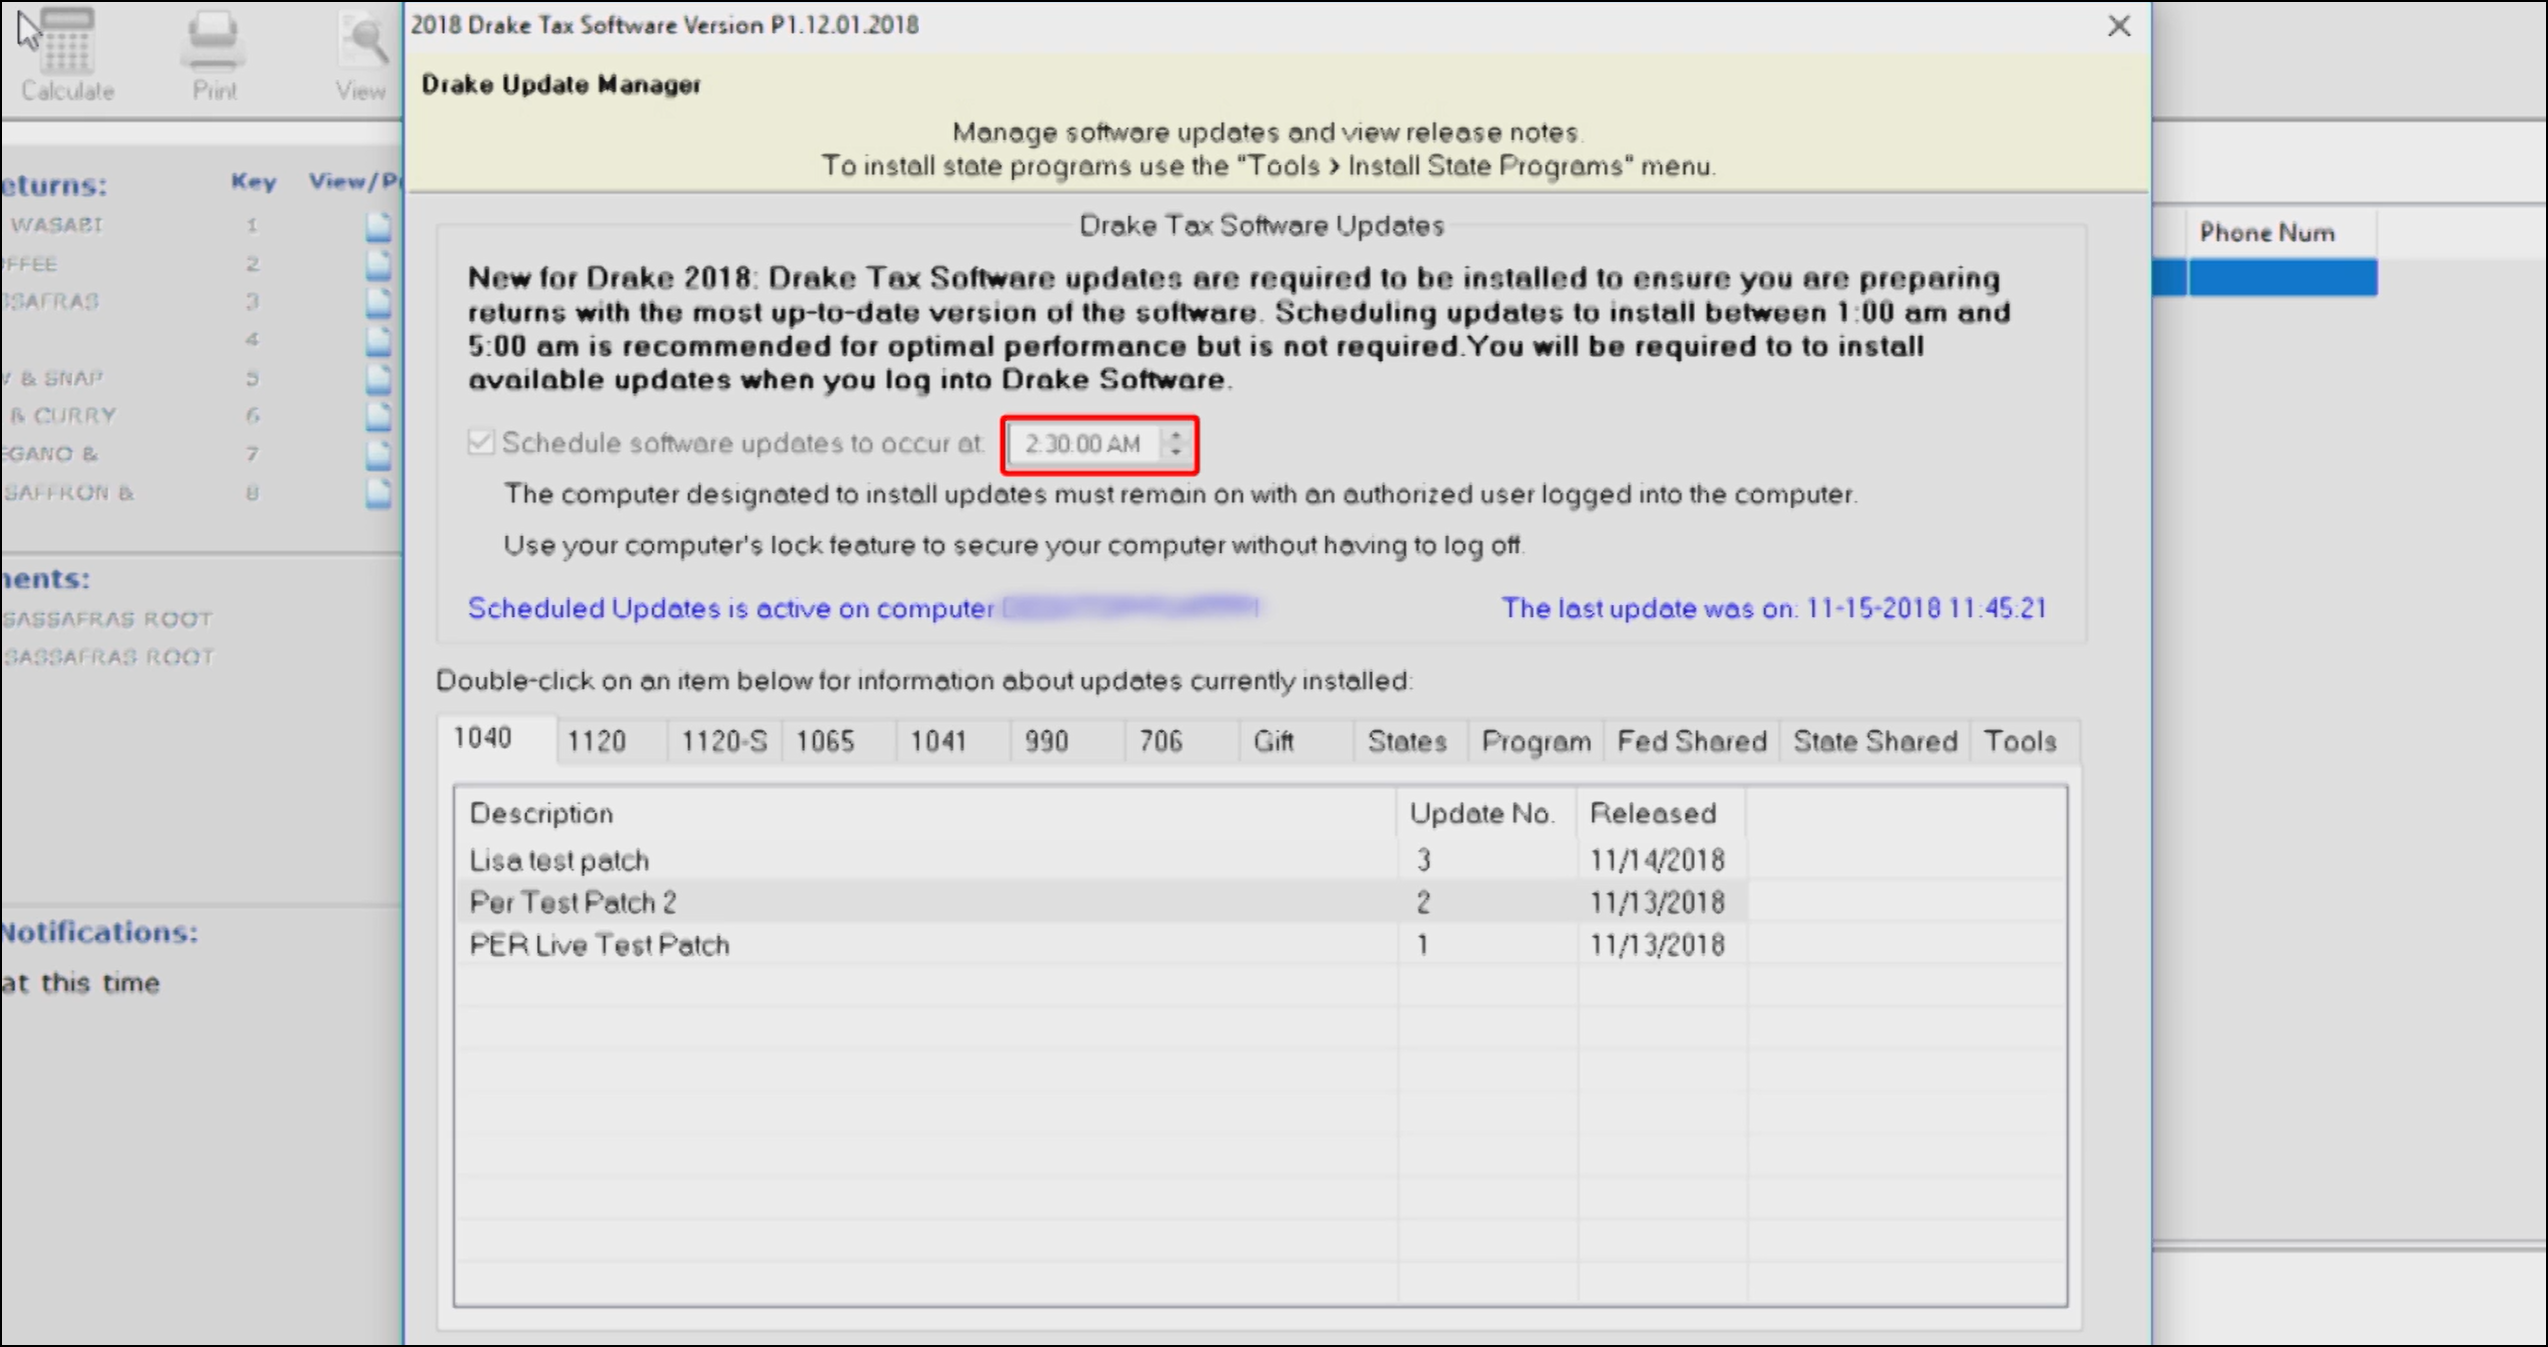Click the Phone Num column header
2548x1347 pixels.
2282,233
